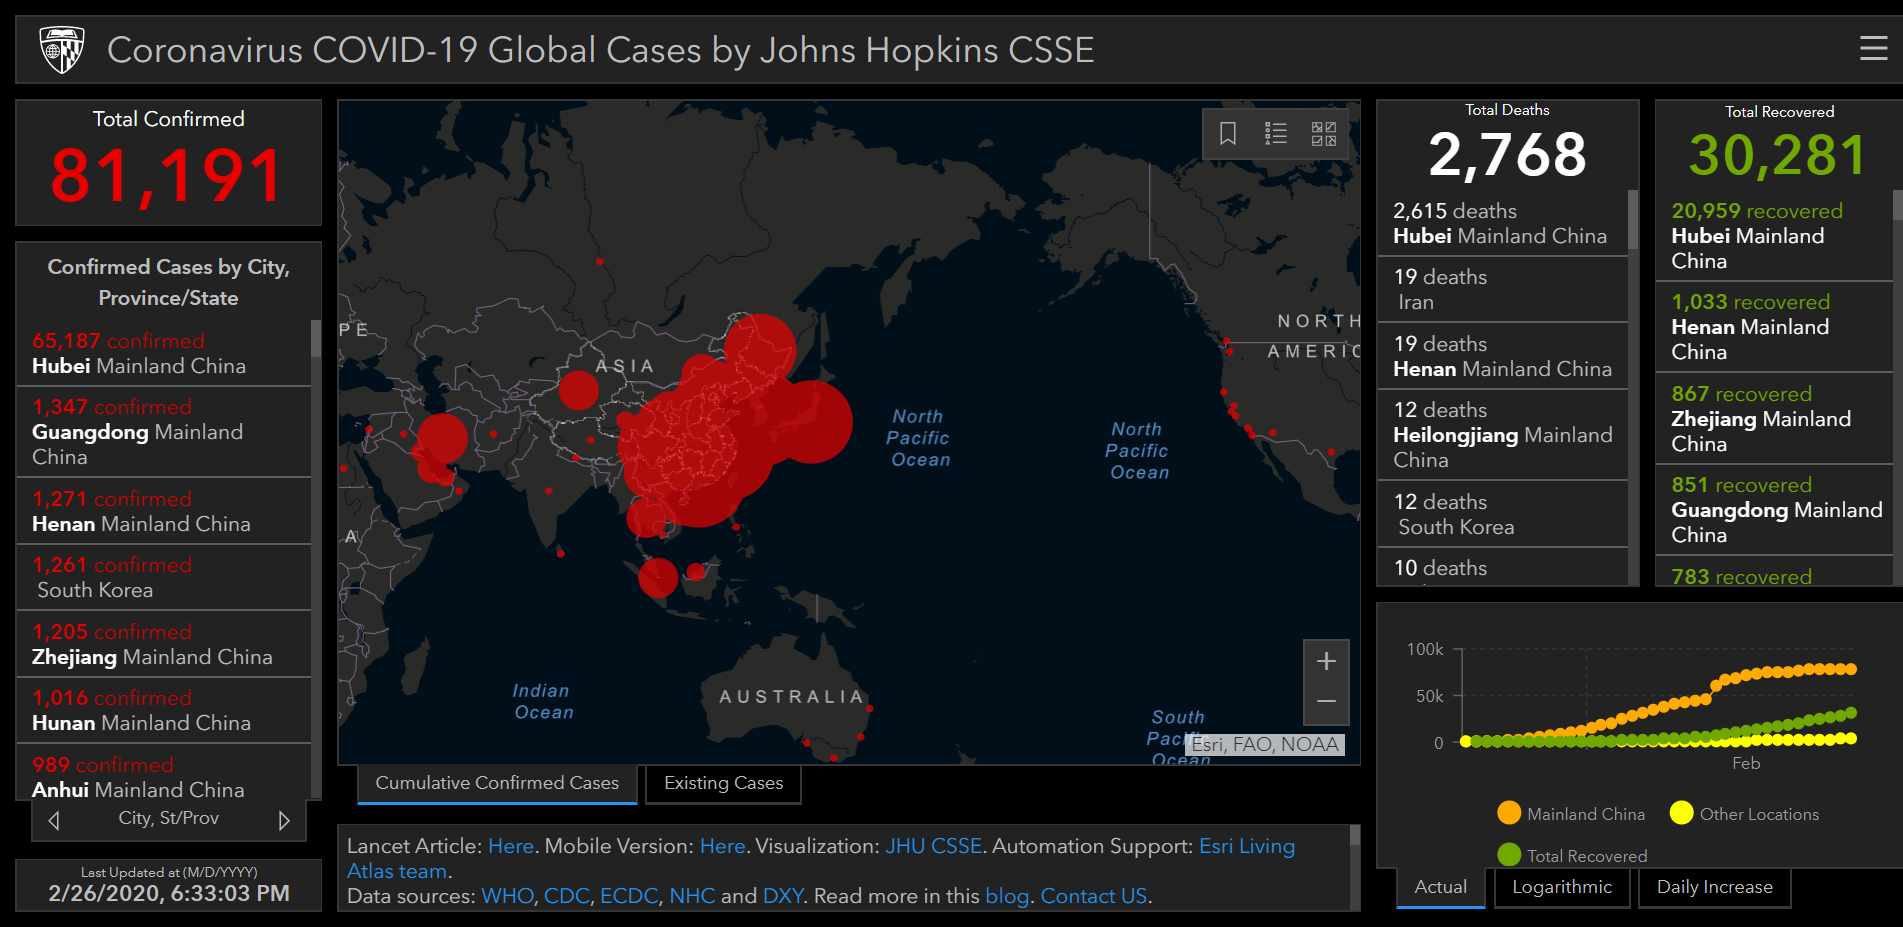Select South Korea 12 deaths row
The height and width of the screenshot is (927, 1903).
point(1502,514)
